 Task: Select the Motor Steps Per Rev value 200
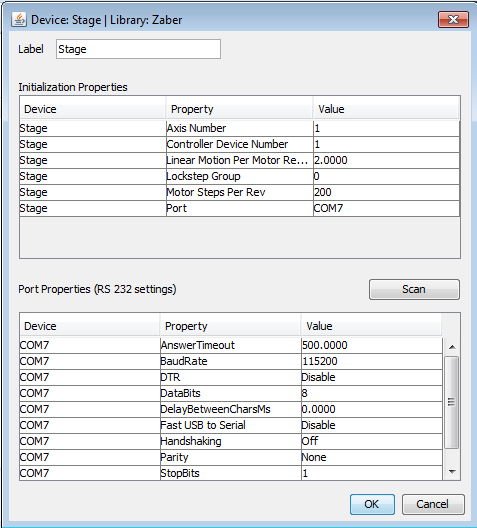tap(386, 192)
